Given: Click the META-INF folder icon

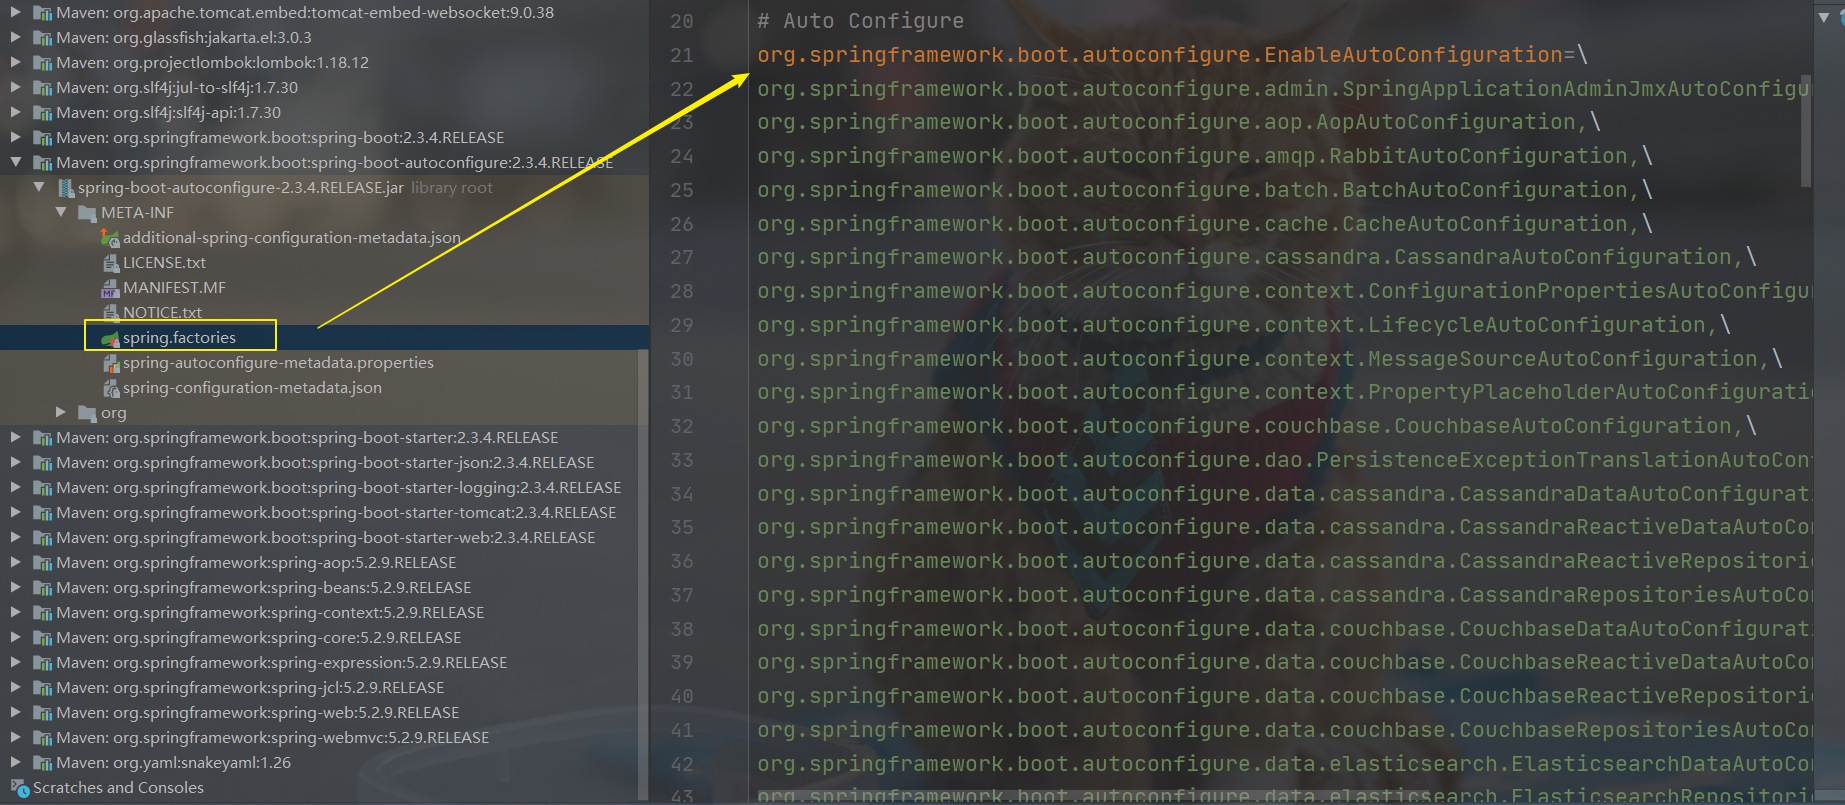Looking at the screenshot, I should coord(87,213).
